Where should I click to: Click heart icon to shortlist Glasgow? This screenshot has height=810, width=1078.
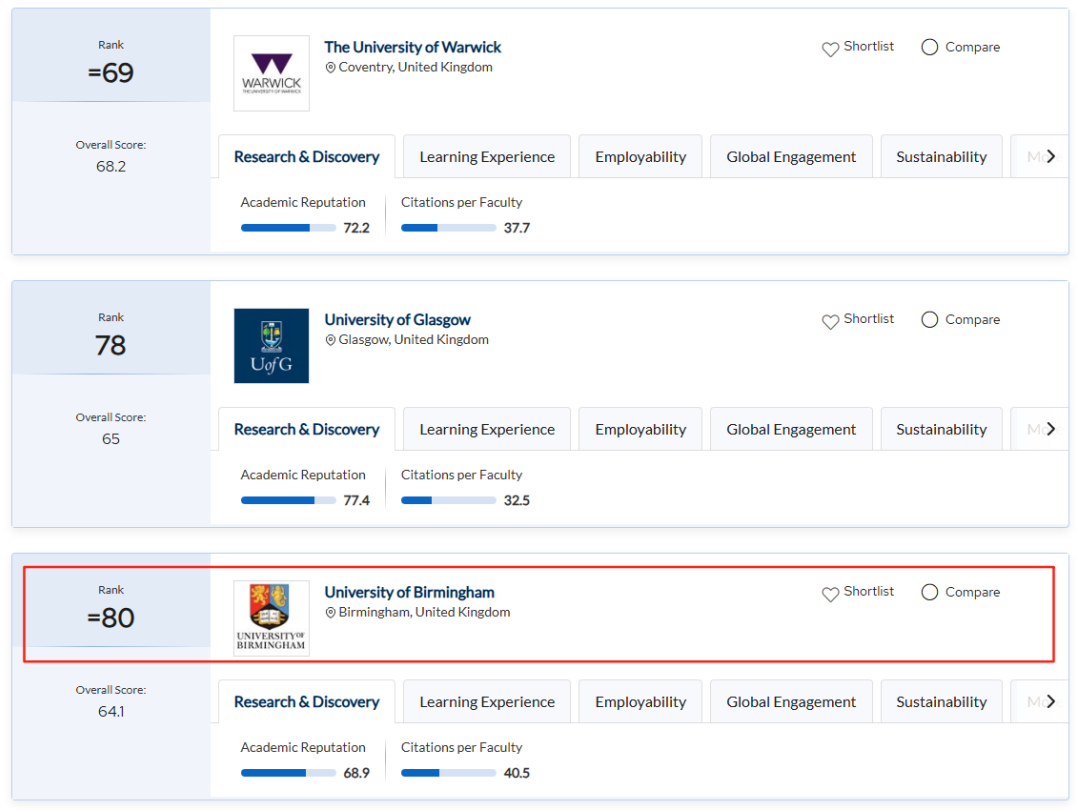click(x=830, y=321)
